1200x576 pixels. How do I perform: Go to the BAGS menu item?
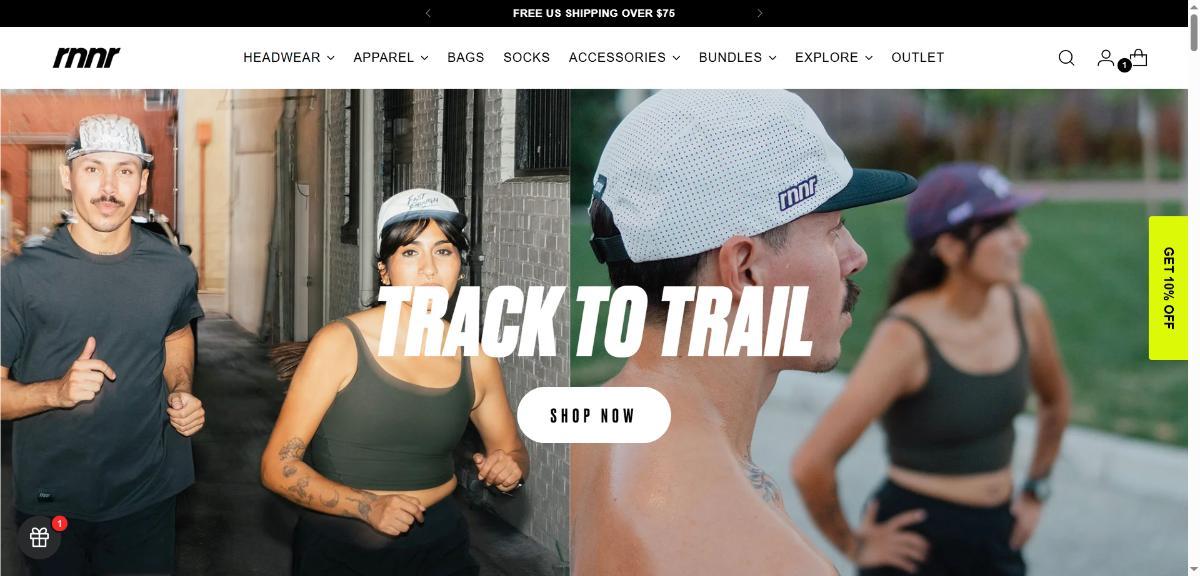pos(466,57)
